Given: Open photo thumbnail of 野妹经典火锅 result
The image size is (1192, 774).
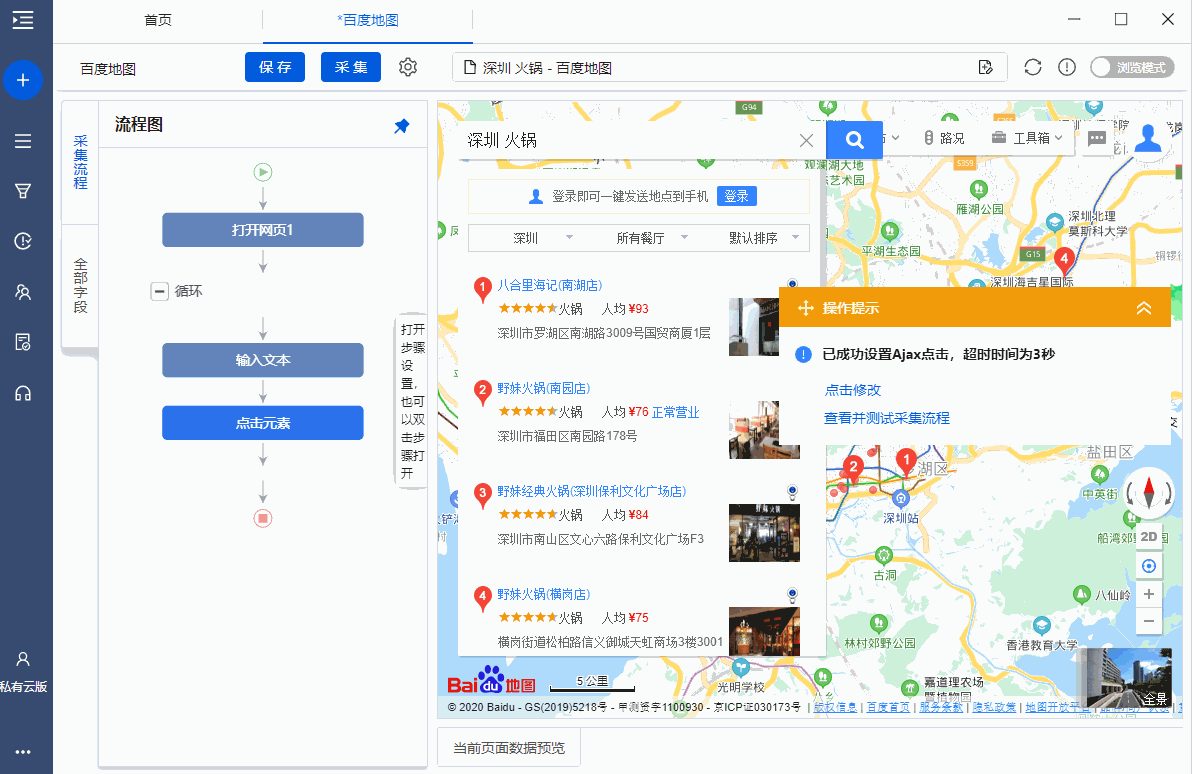Looking at the screenshot, I should [x=764, y=532].
